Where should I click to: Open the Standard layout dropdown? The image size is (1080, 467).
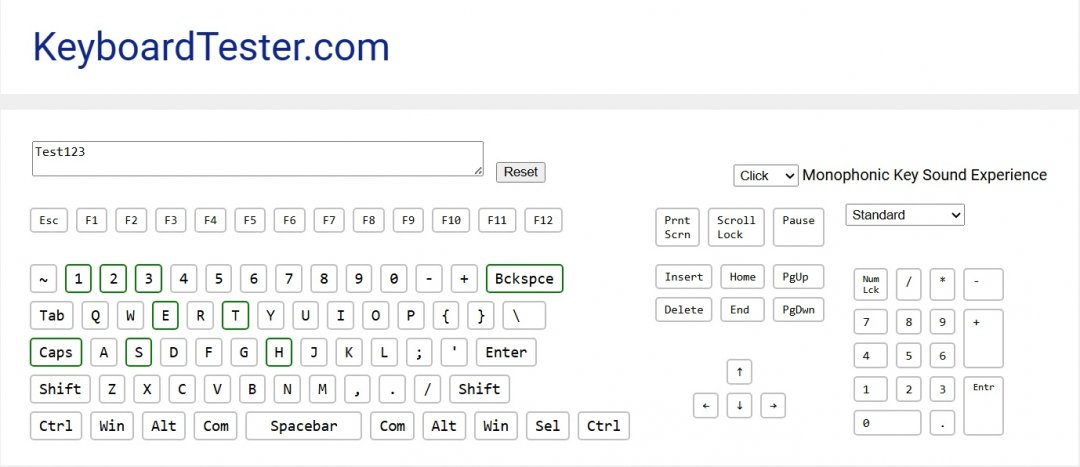(x=904, y=215)
